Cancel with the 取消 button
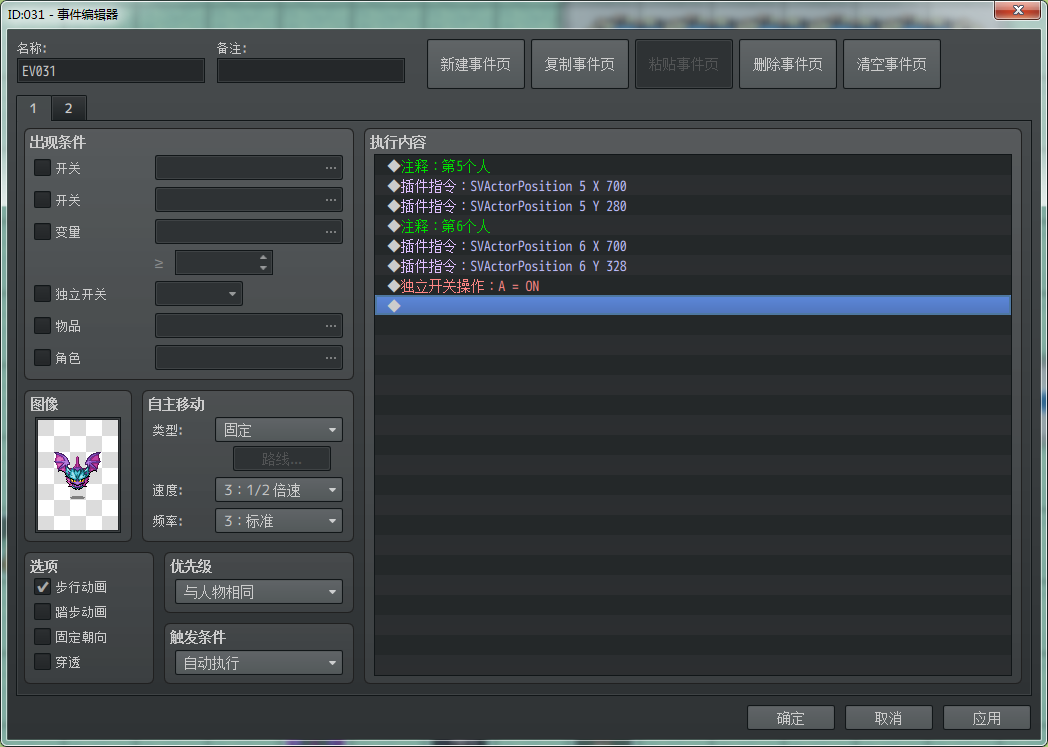Viewport: 1048px width, 747px height. click(x=889, y=718)
